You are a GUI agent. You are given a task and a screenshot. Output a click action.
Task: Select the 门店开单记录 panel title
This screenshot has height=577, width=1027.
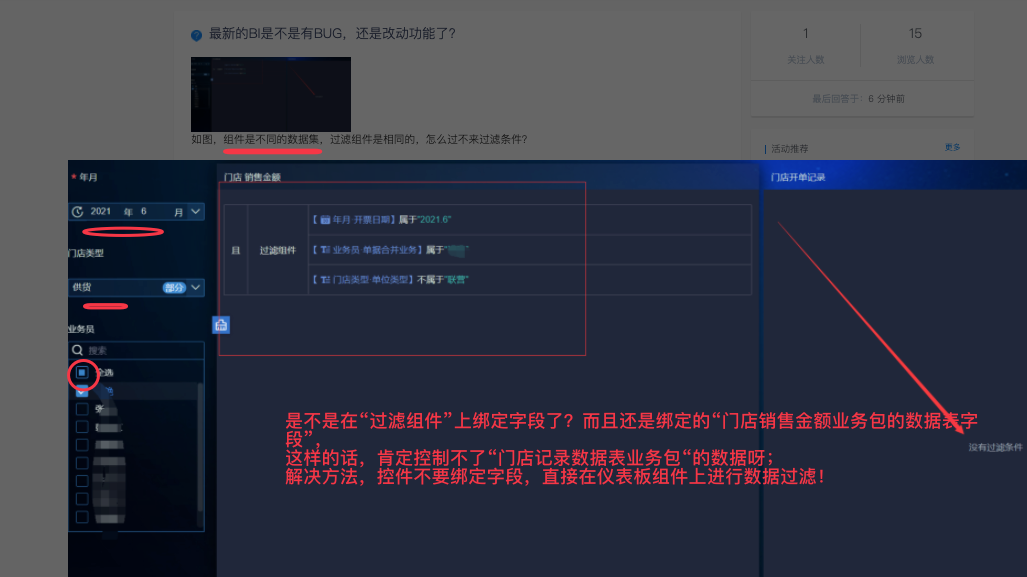[798, 177]
